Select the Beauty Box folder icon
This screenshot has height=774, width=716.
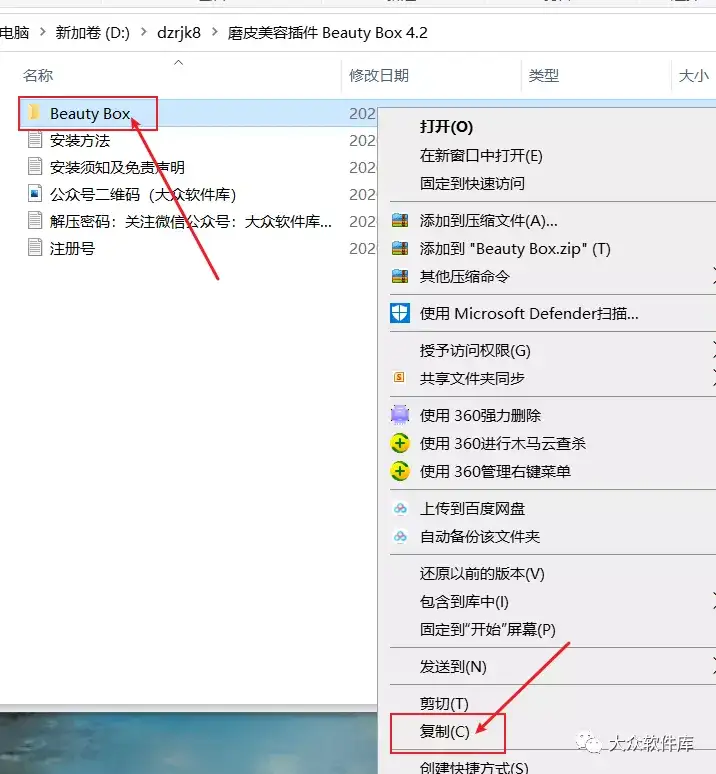(x=34, y=113)
